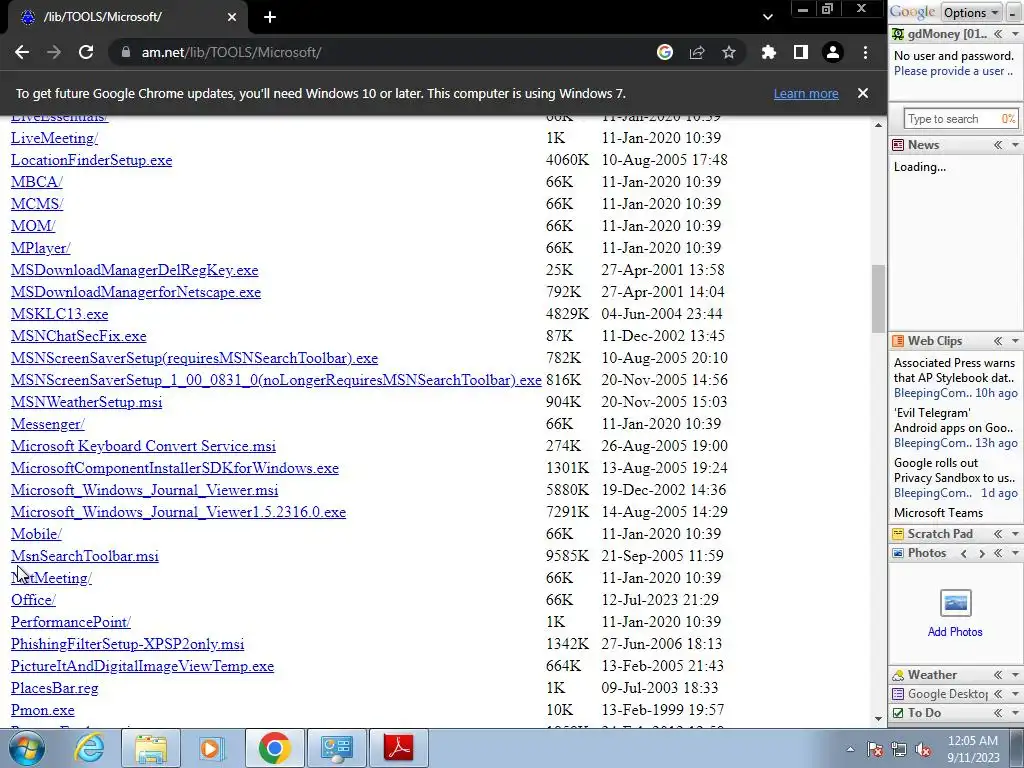This screenshot has width=1024, height=768.
Task: Toggle the Chrome side panel icon
Action: click(801, 52)
